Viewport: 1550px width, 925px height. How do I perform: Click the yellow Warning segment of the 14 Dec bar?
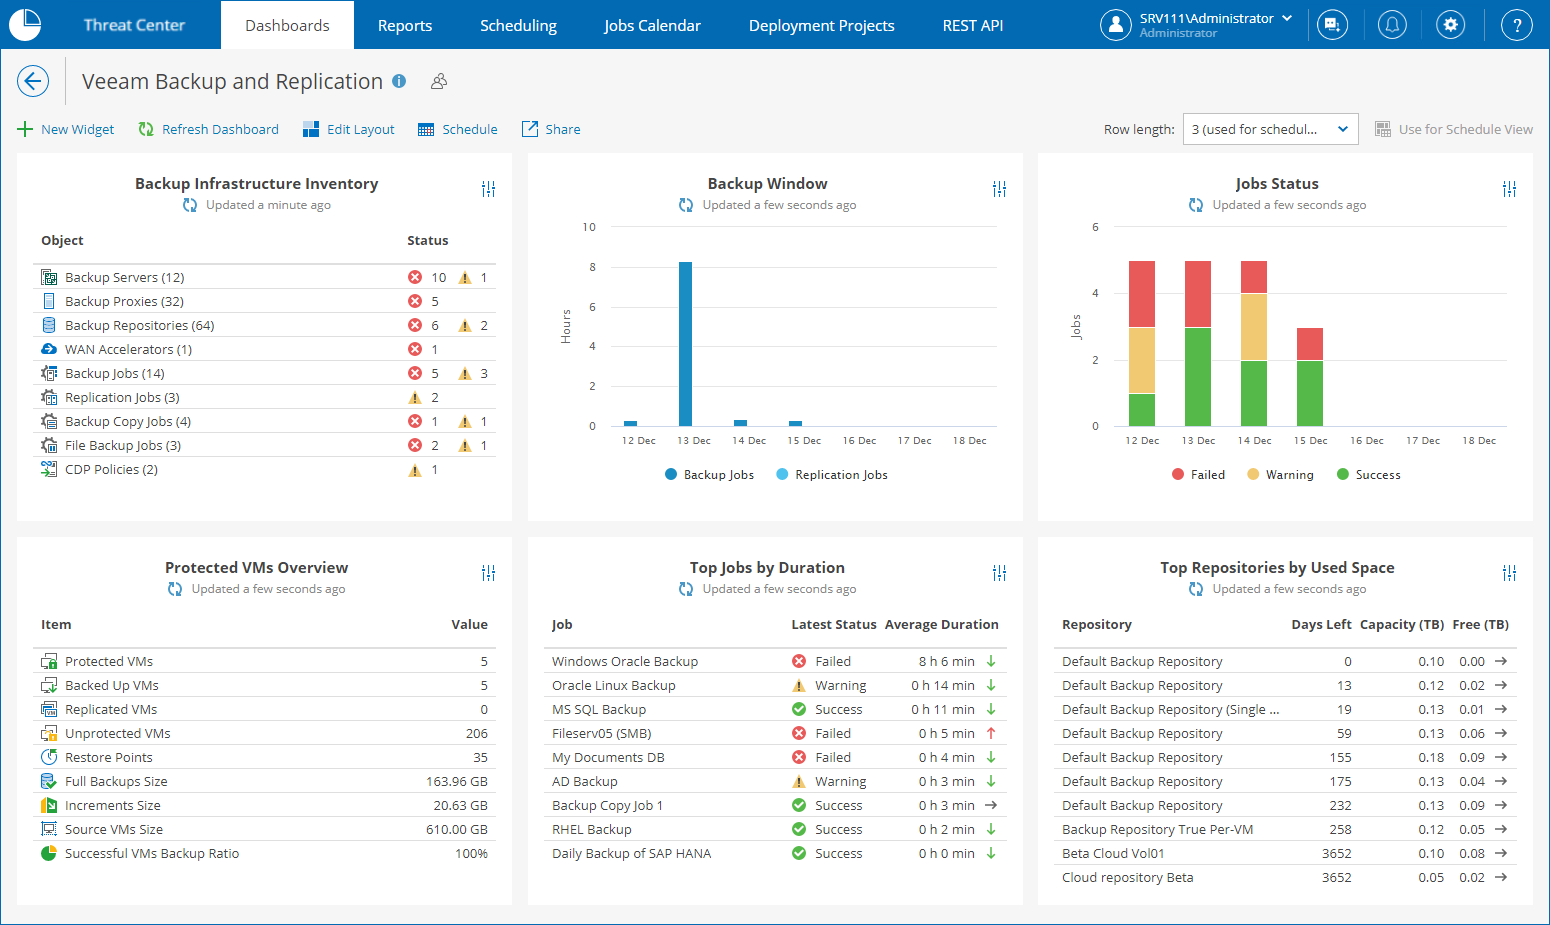pos(1254,327)
